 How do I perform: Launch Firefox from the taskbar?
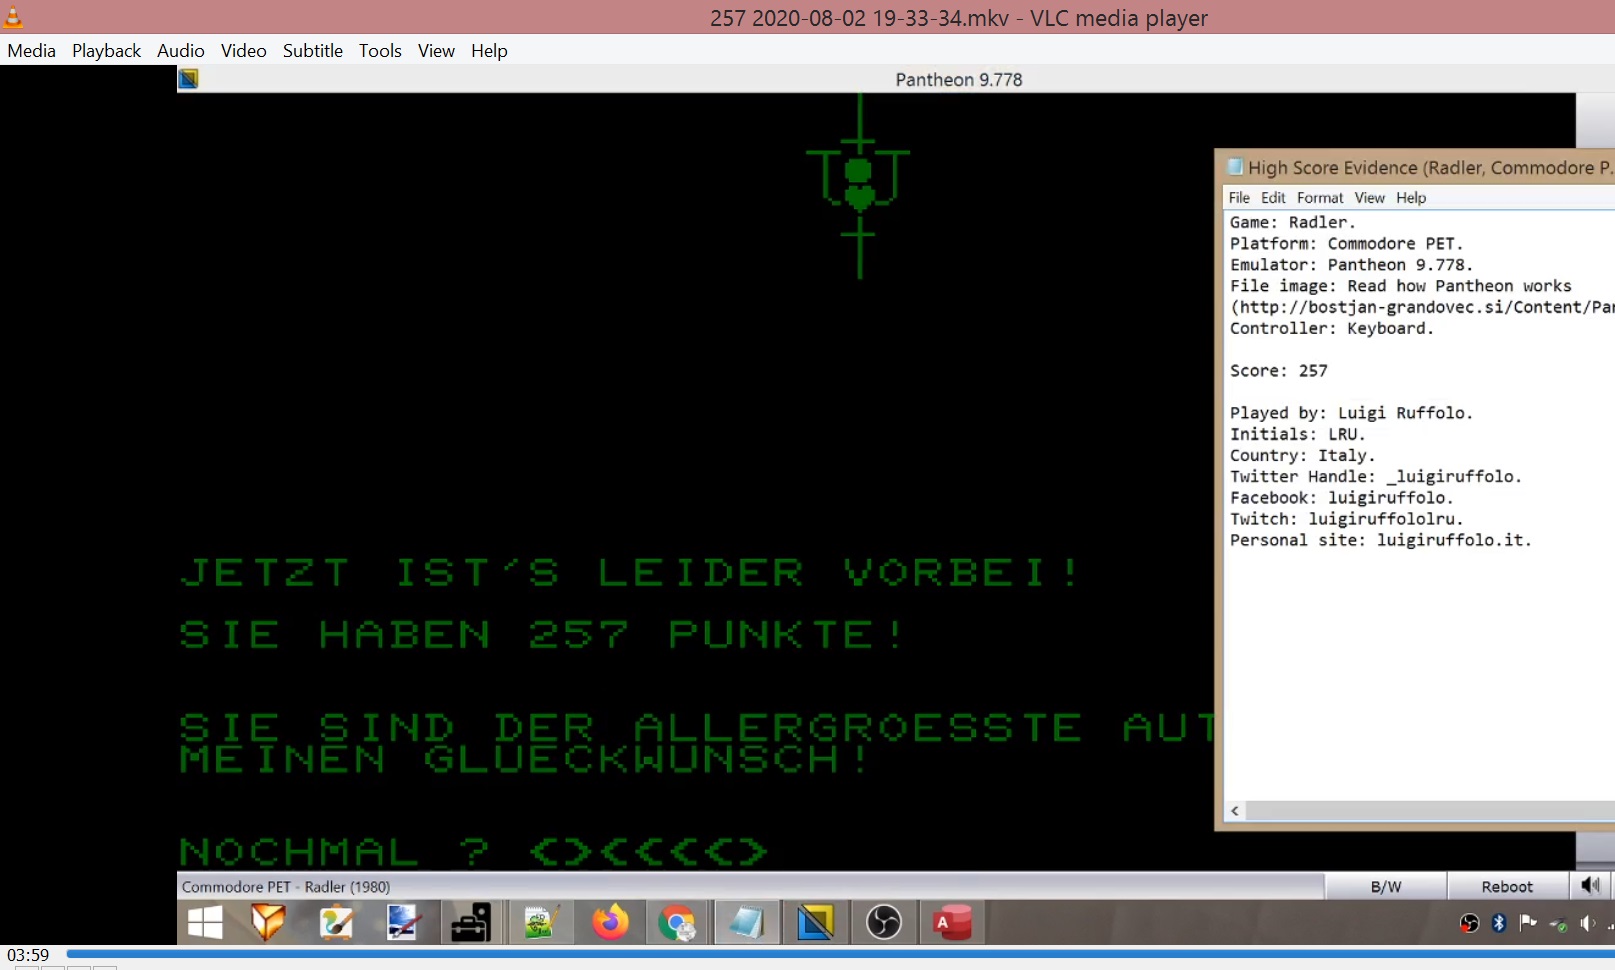coord(610,922)
